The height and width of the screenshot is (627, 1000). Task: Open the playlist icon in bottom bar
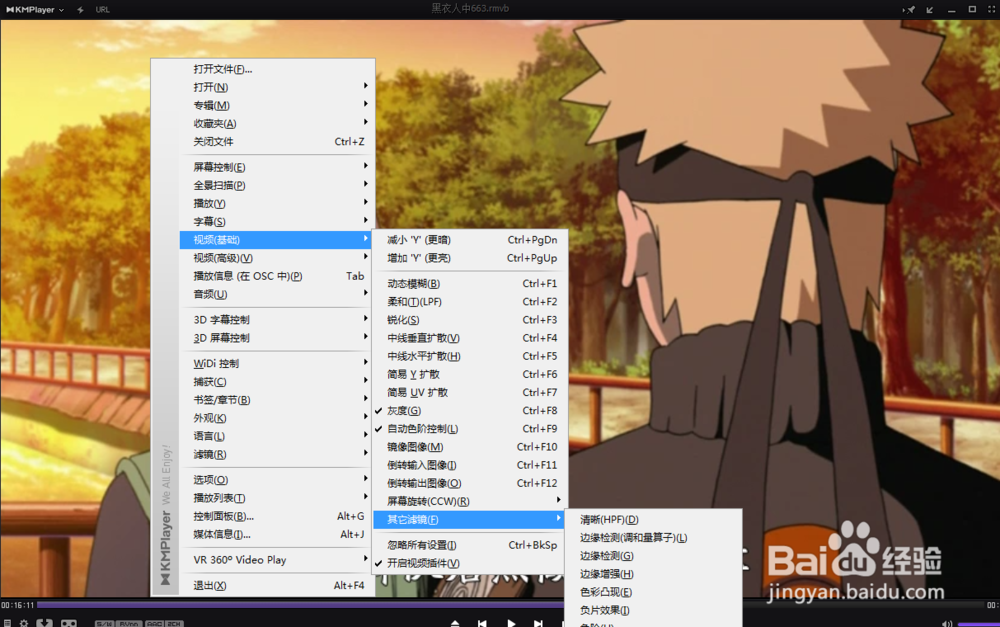(x=8, y=623)
